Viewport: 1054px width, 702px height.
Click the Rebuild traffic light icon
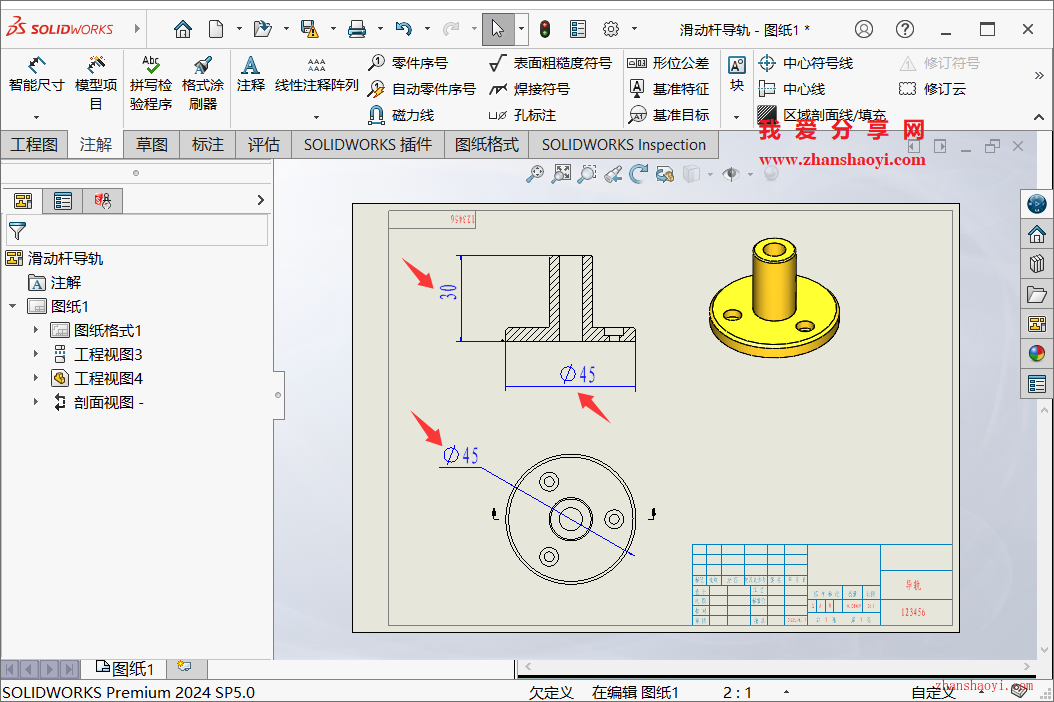pyautogui.click(x=544, y=29)
